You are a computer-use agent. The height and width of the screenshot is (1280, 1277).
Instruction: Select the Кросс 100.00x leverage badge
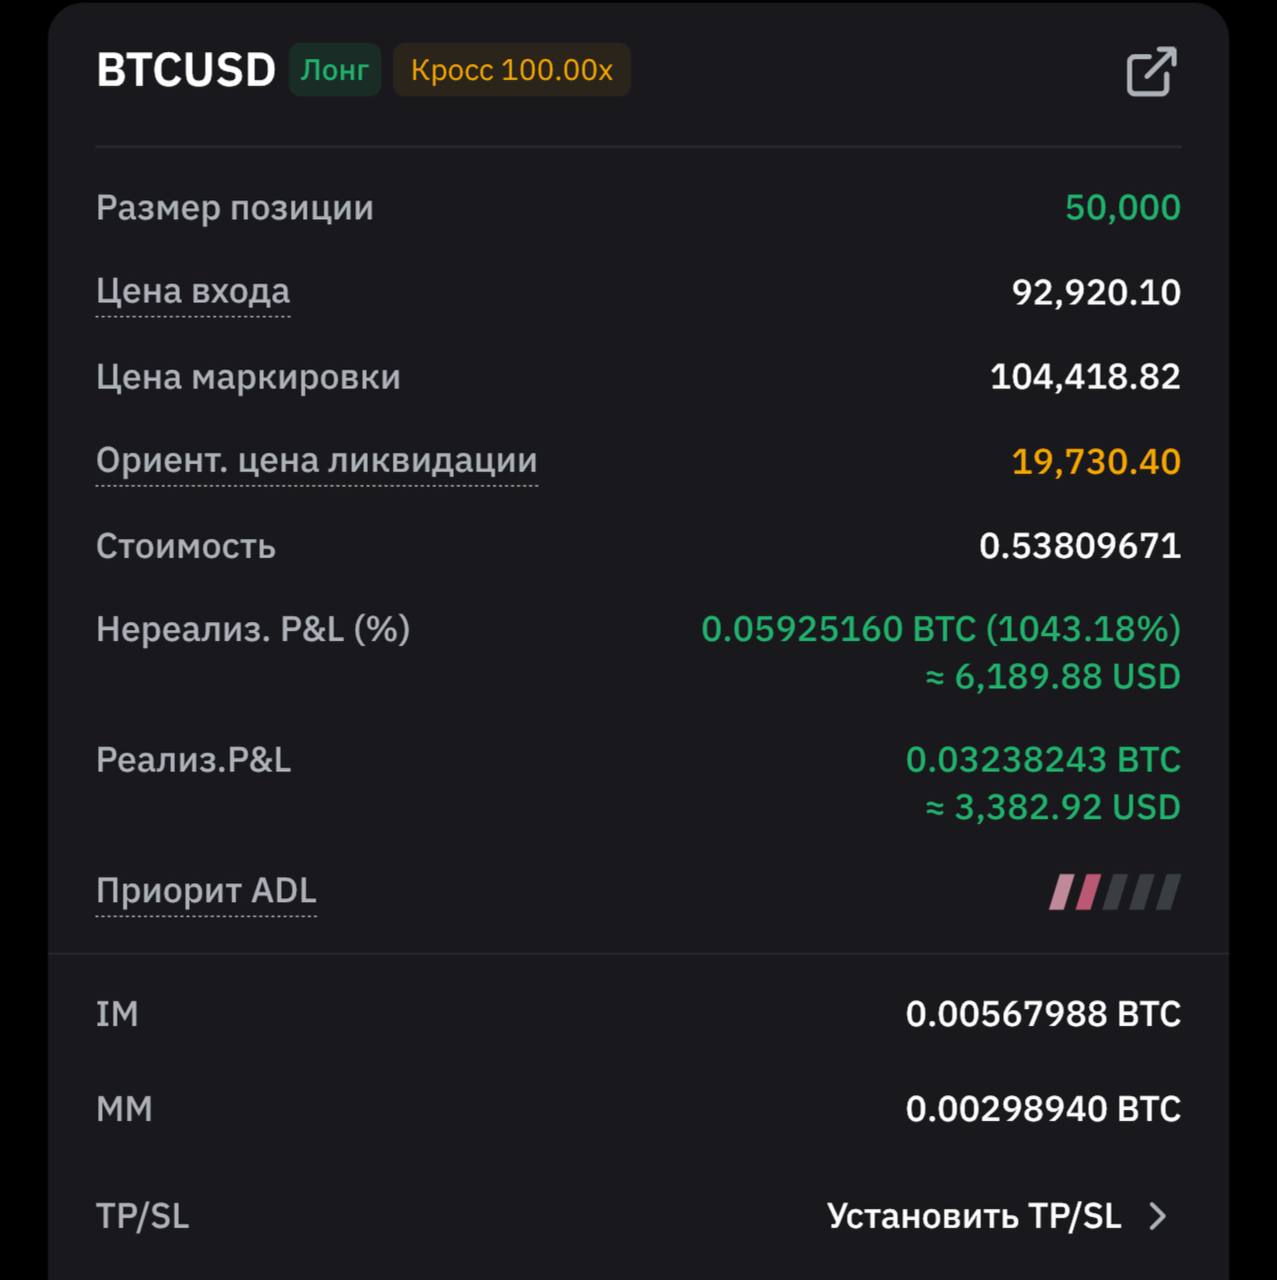pyautogui.click(x=511, y=70)
